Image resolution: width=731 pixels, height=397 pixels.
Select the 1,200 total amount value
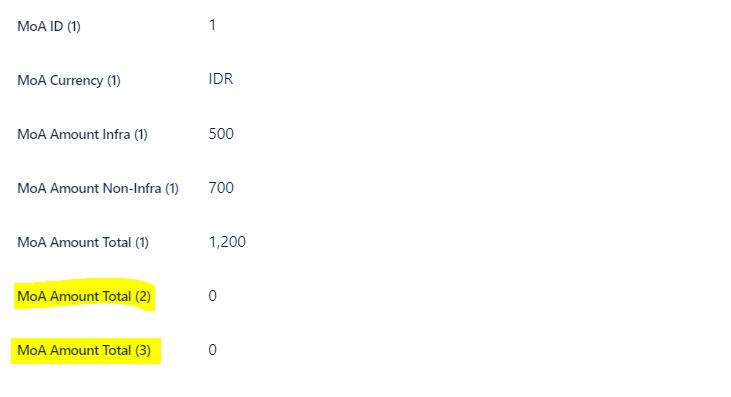pyautogui.click(x=227, y=242)
